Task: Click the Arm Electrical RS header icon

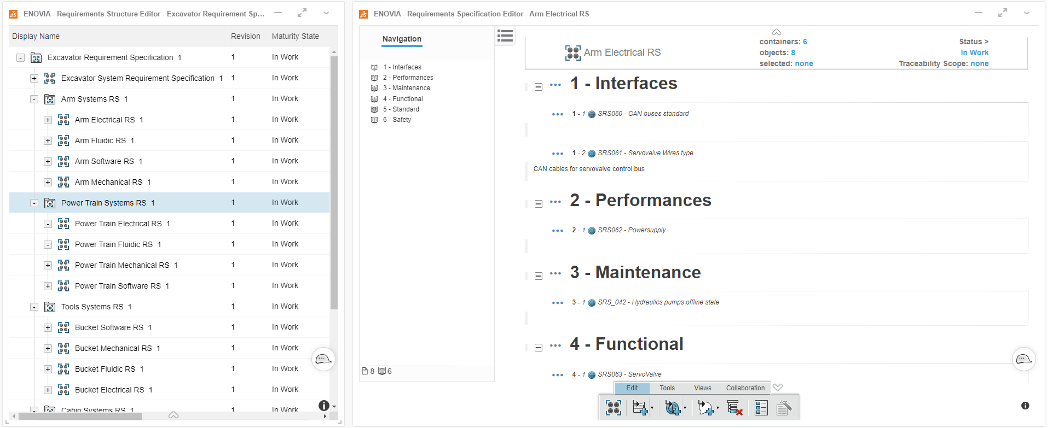Action: point(572,52)
